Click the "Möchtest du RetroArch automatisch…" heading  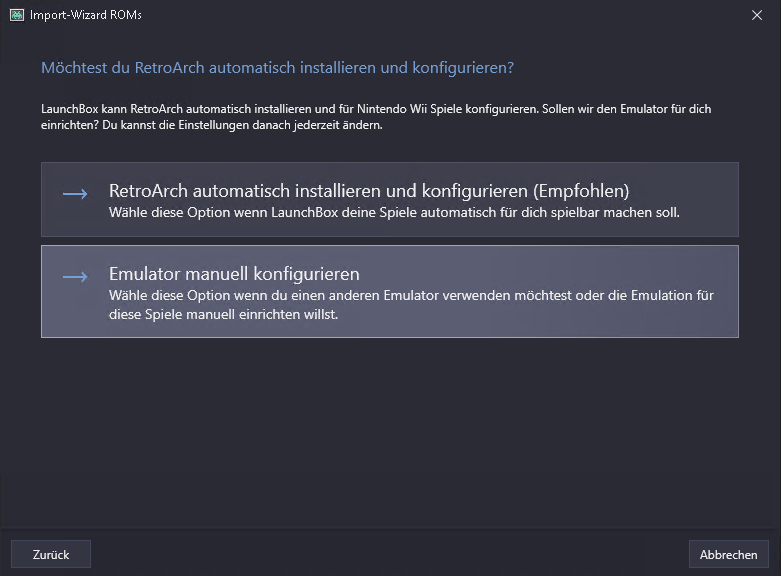277,68
